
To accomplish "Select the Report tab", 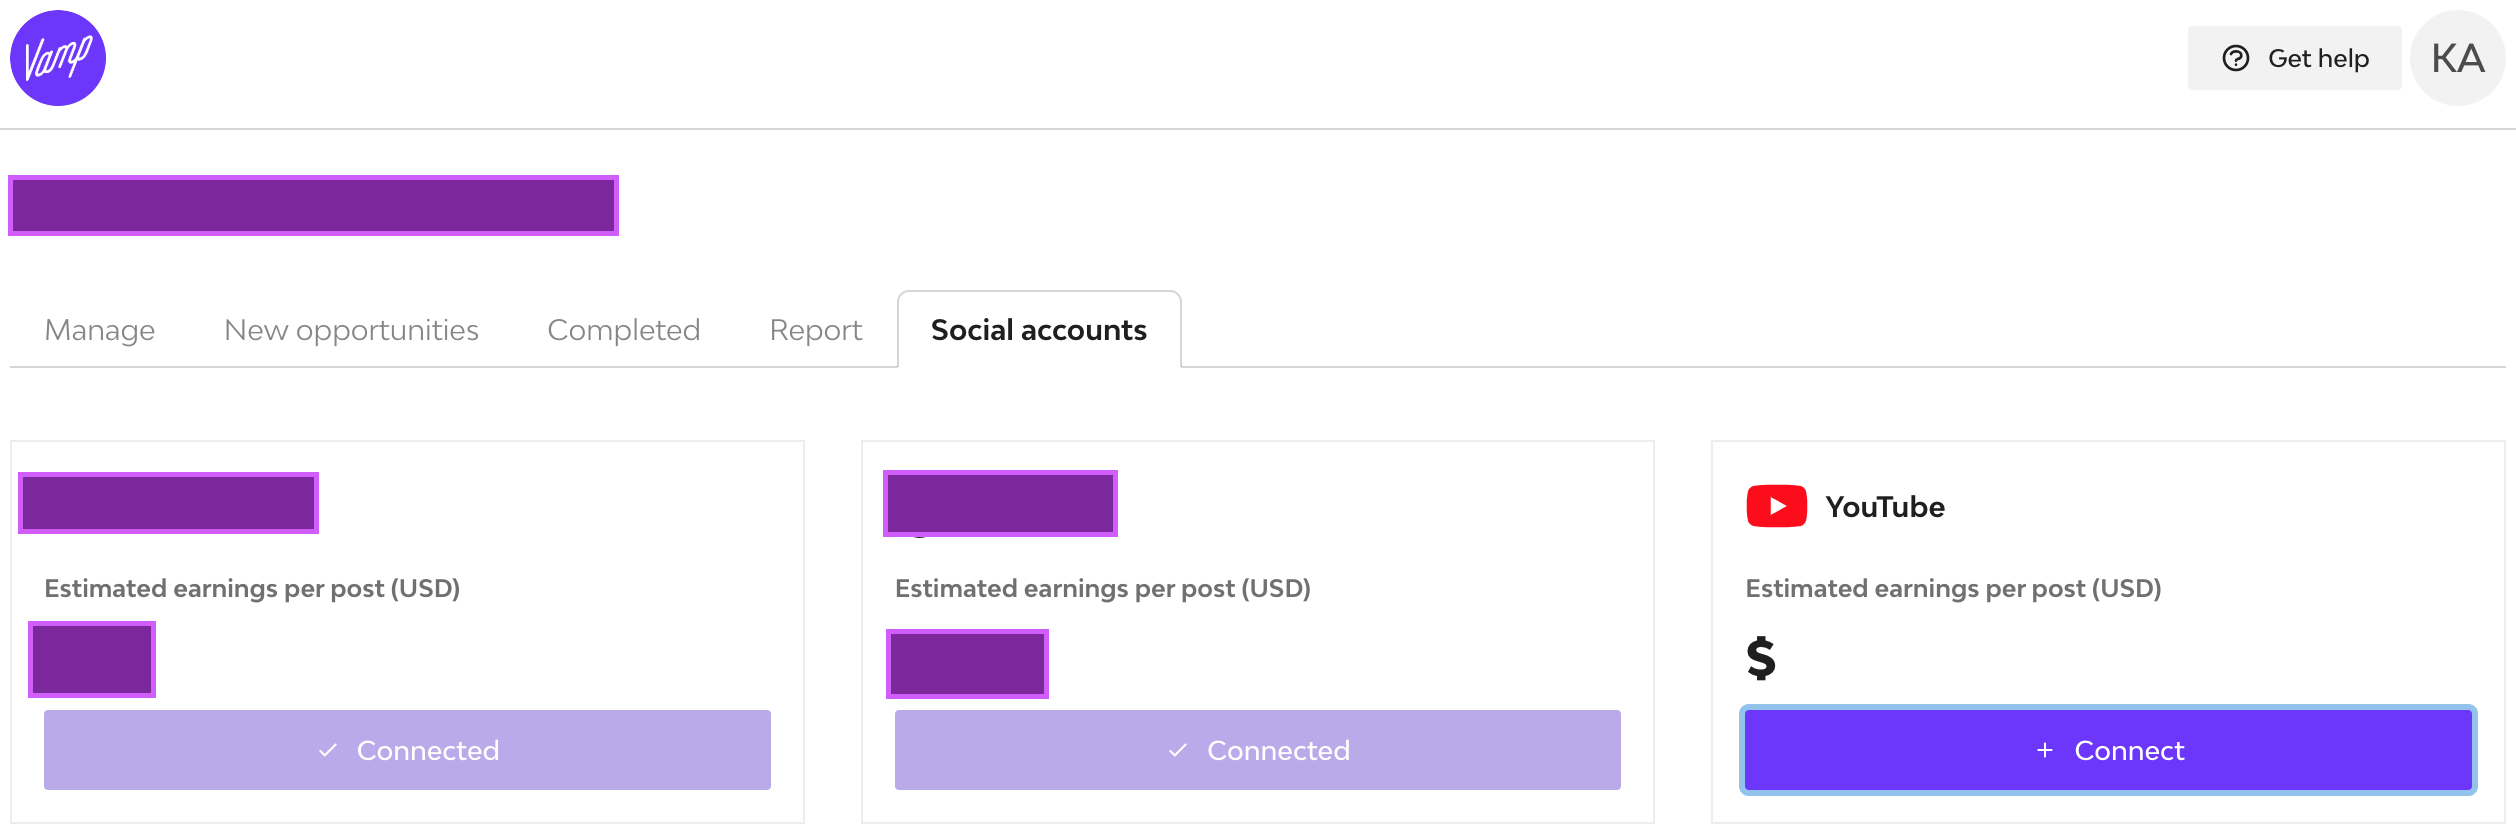I will pyautogui.click(x=815, y=330).
